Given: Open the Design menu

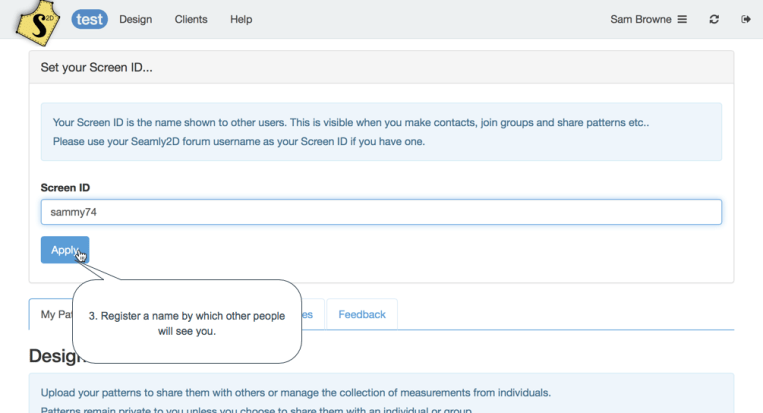Looking at the screenshot, I should click(x=135, y=19).
